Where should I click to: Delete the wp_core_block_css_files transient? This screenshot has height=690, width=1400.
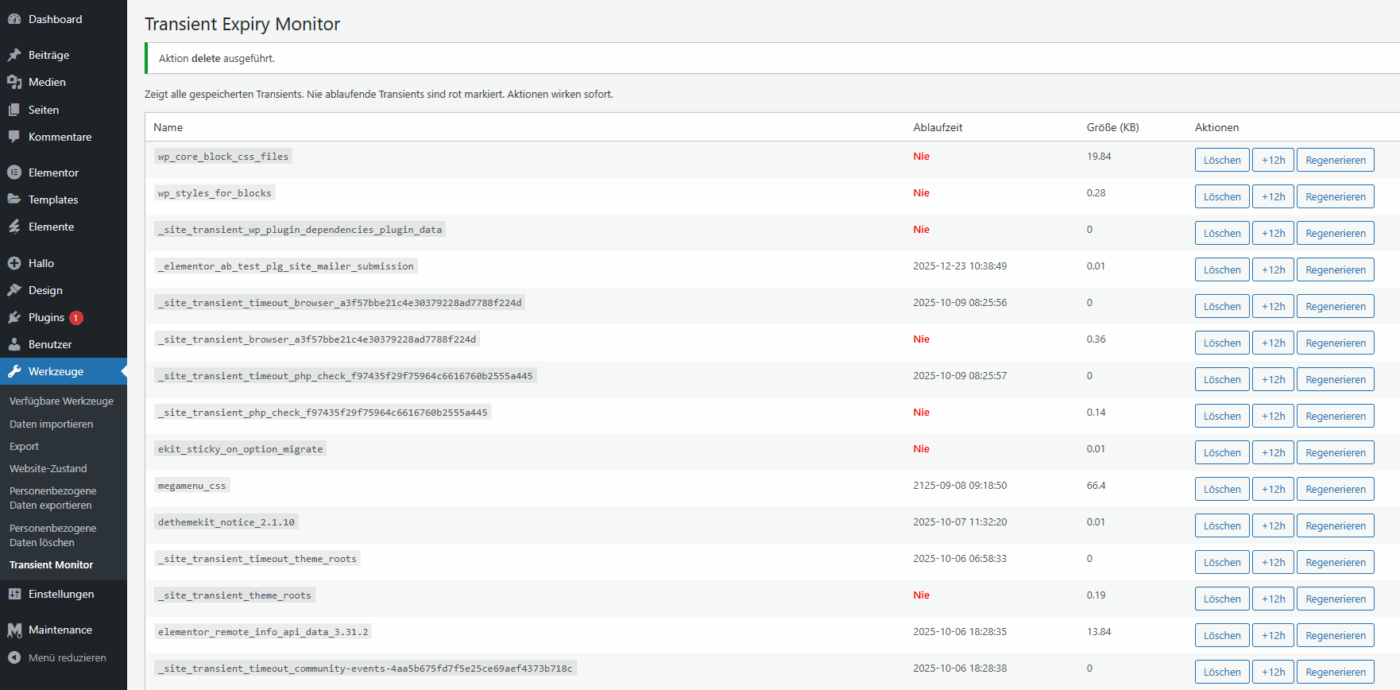tap(1221, 160)
